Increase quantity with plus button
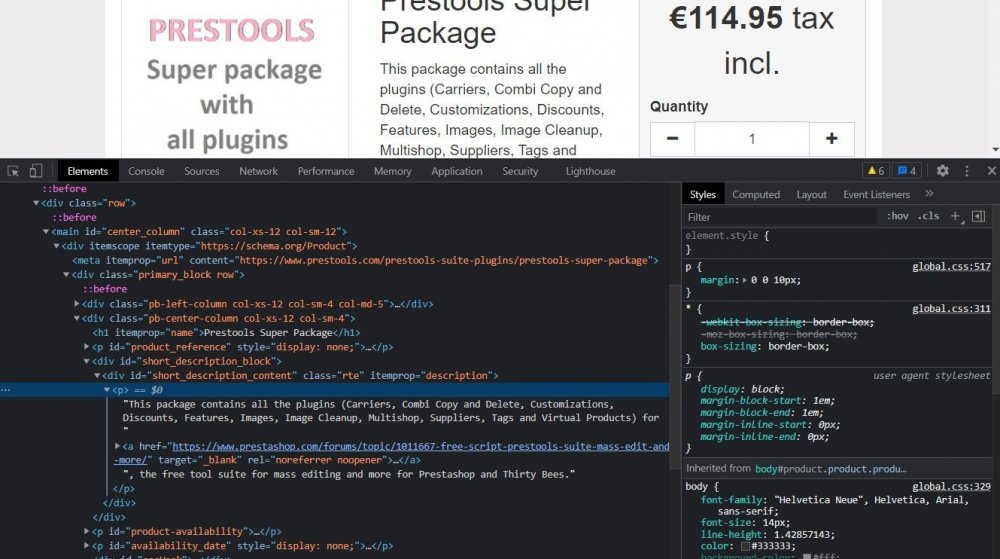Screen dimensions: 1000x559 click(x=832, y=139)
